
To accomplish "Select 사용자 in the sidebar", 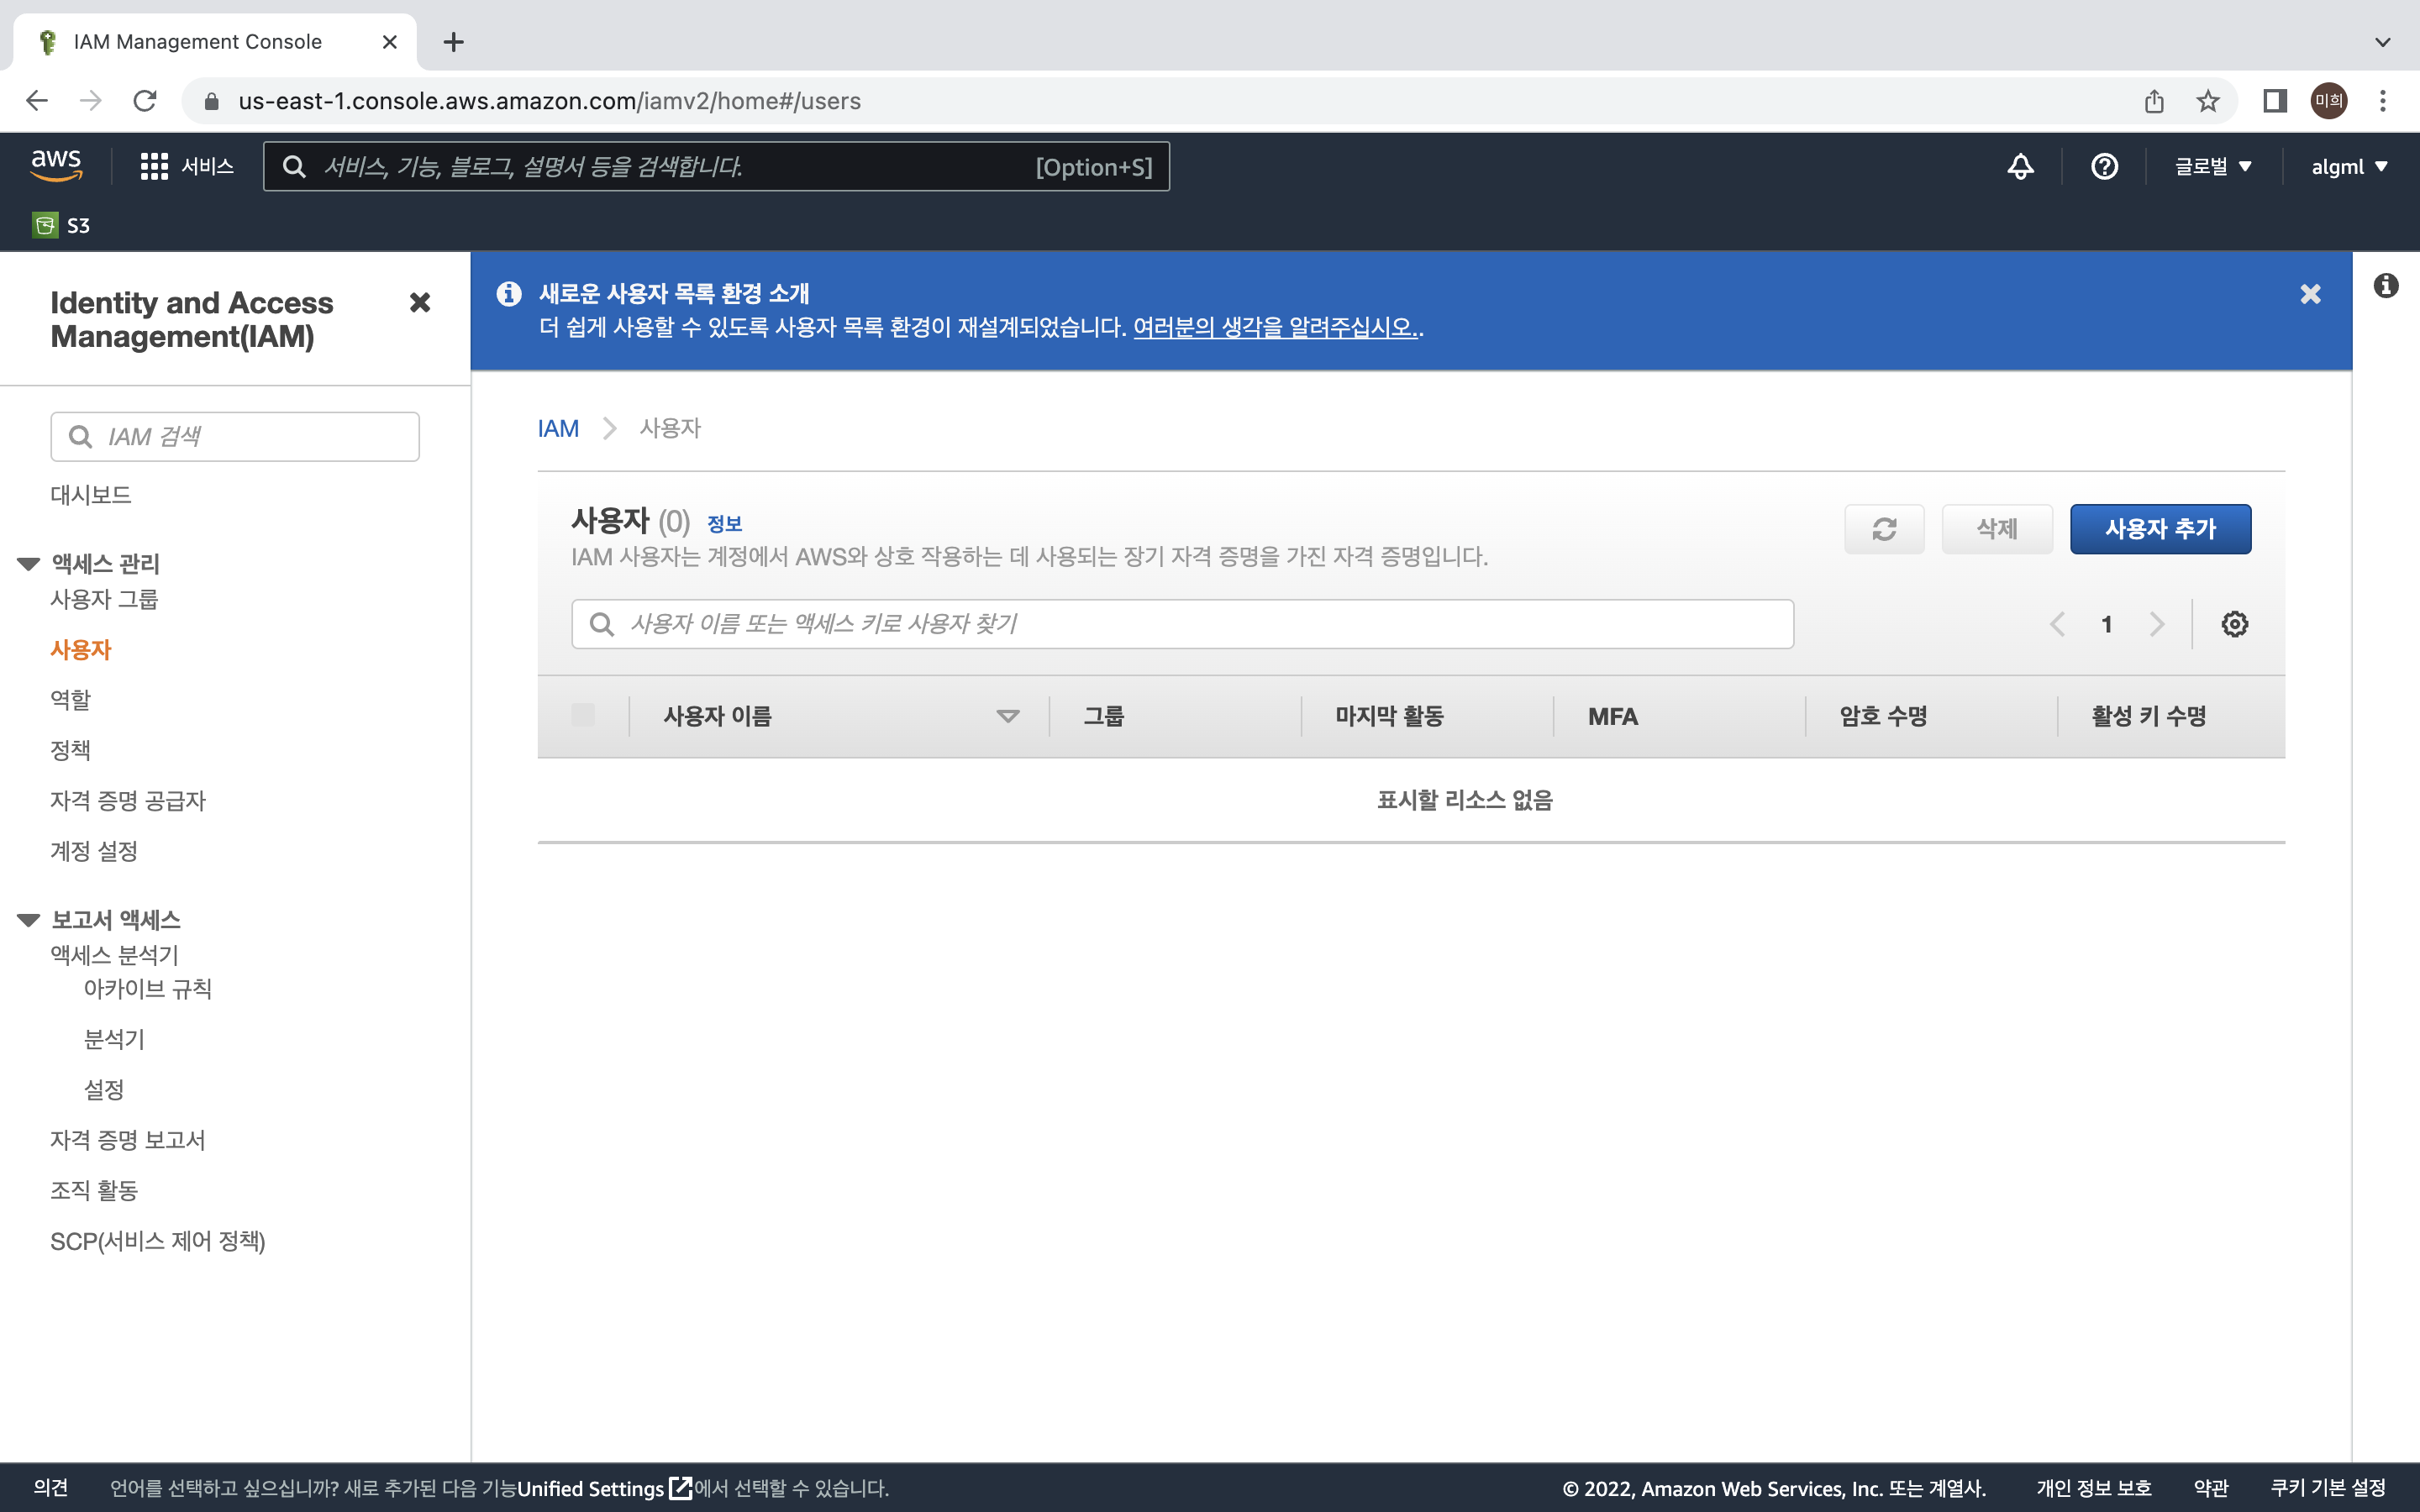I will pos(81,650).
